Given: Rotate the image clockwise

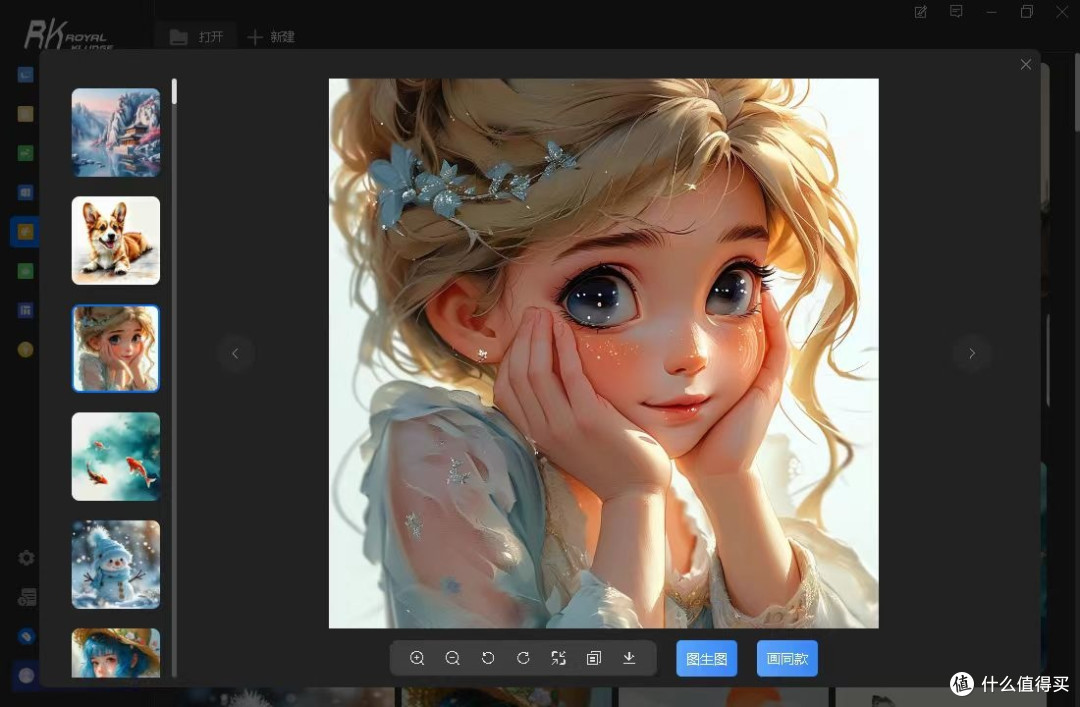Looking at the screenshot, I should [x=523, y=658].
